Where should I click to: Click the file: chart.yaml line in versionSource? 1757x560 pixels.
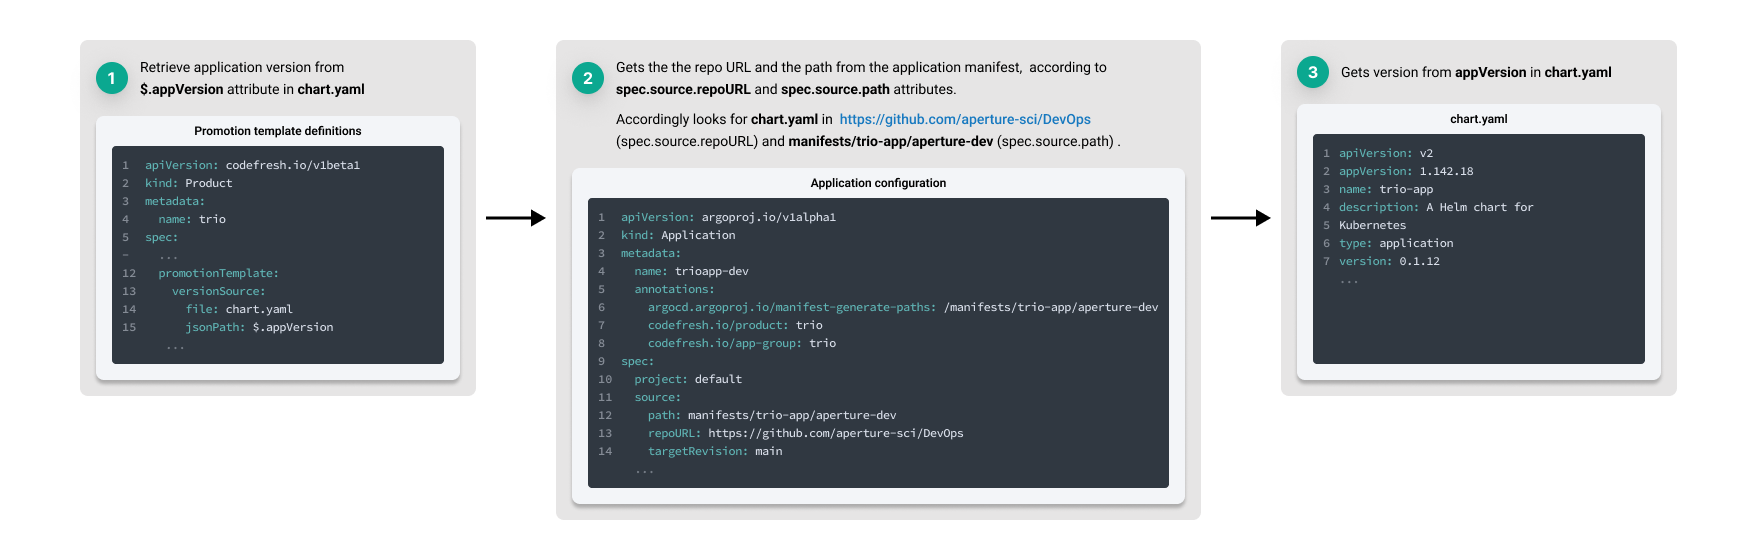point(239,309)
